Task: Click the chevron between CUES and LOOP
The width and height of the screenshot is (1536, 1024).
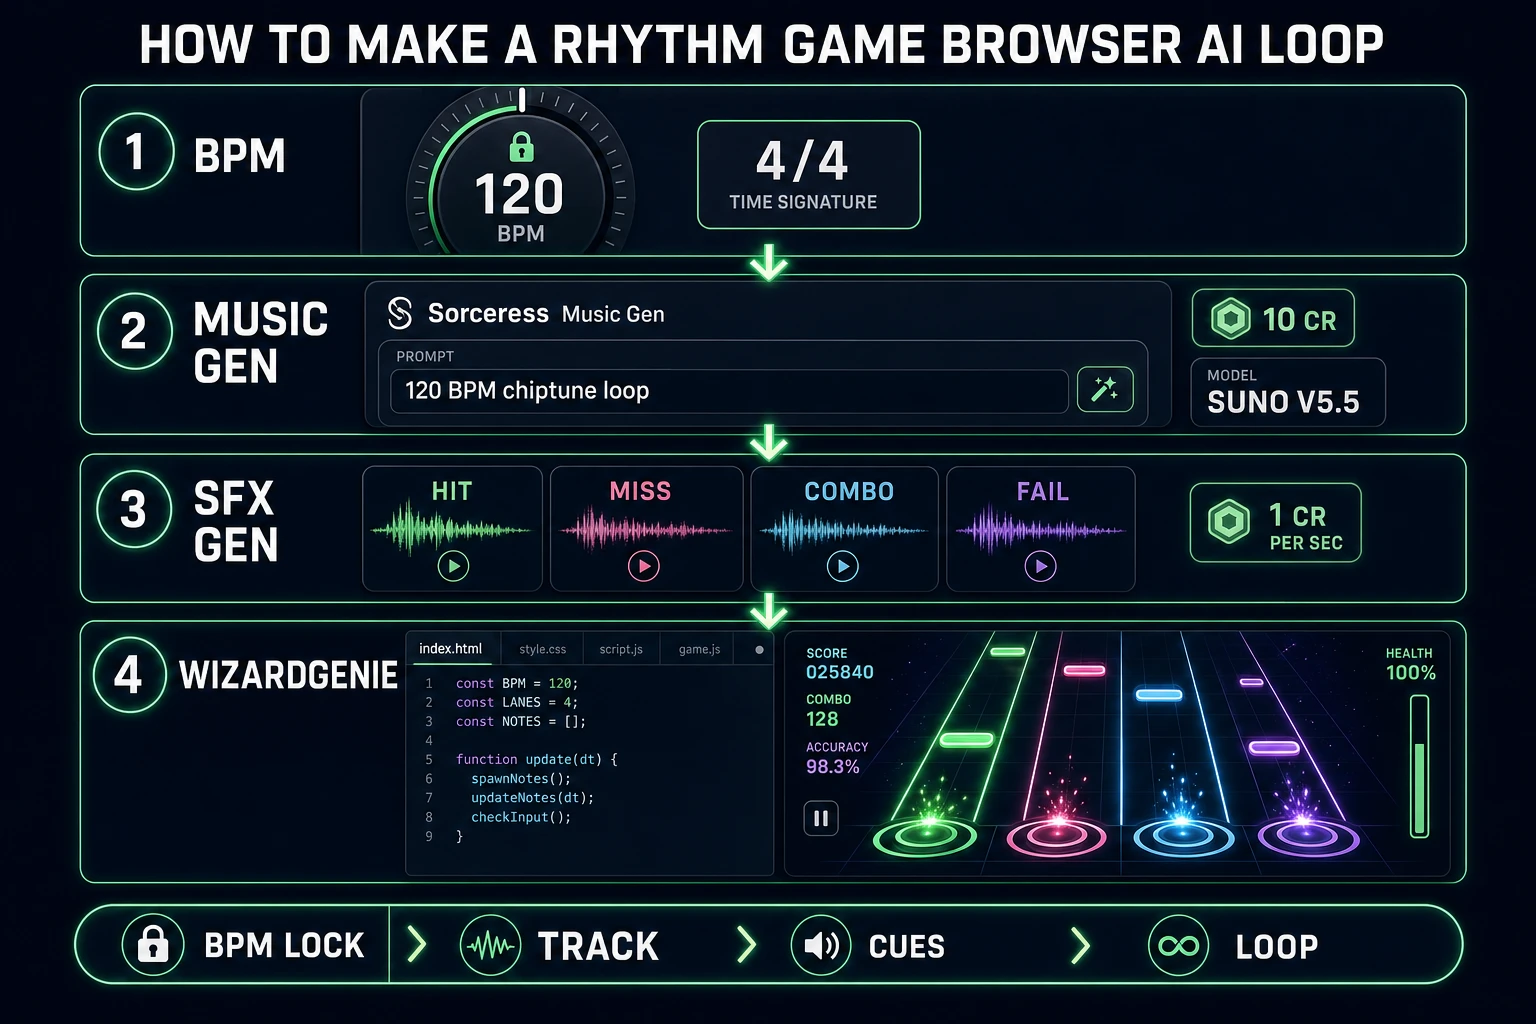Action: pos(1080,944)
